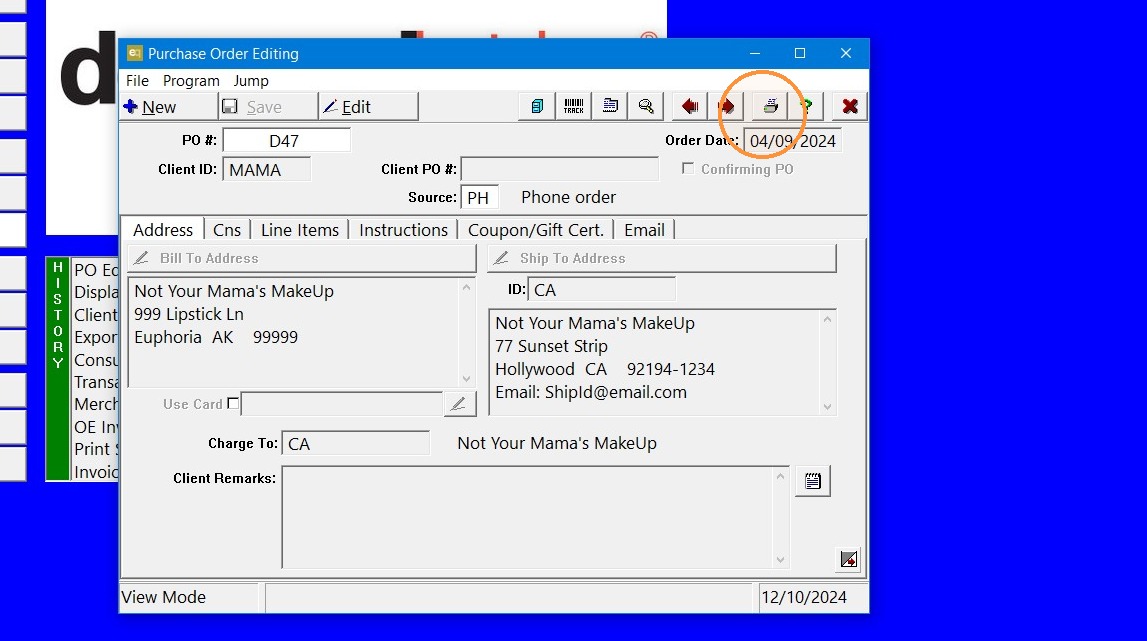Go to previous record with left arrow
Screen dimensions: 1147x641
pyautogui.click(x=690, y=107)
